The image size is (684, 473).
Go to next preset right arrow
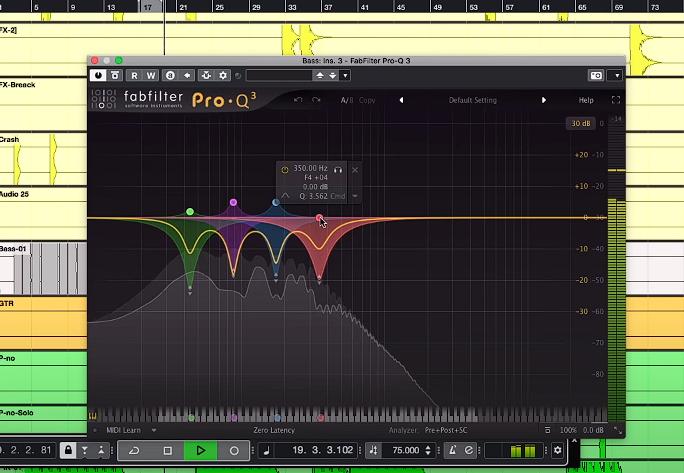coord(544,100)
